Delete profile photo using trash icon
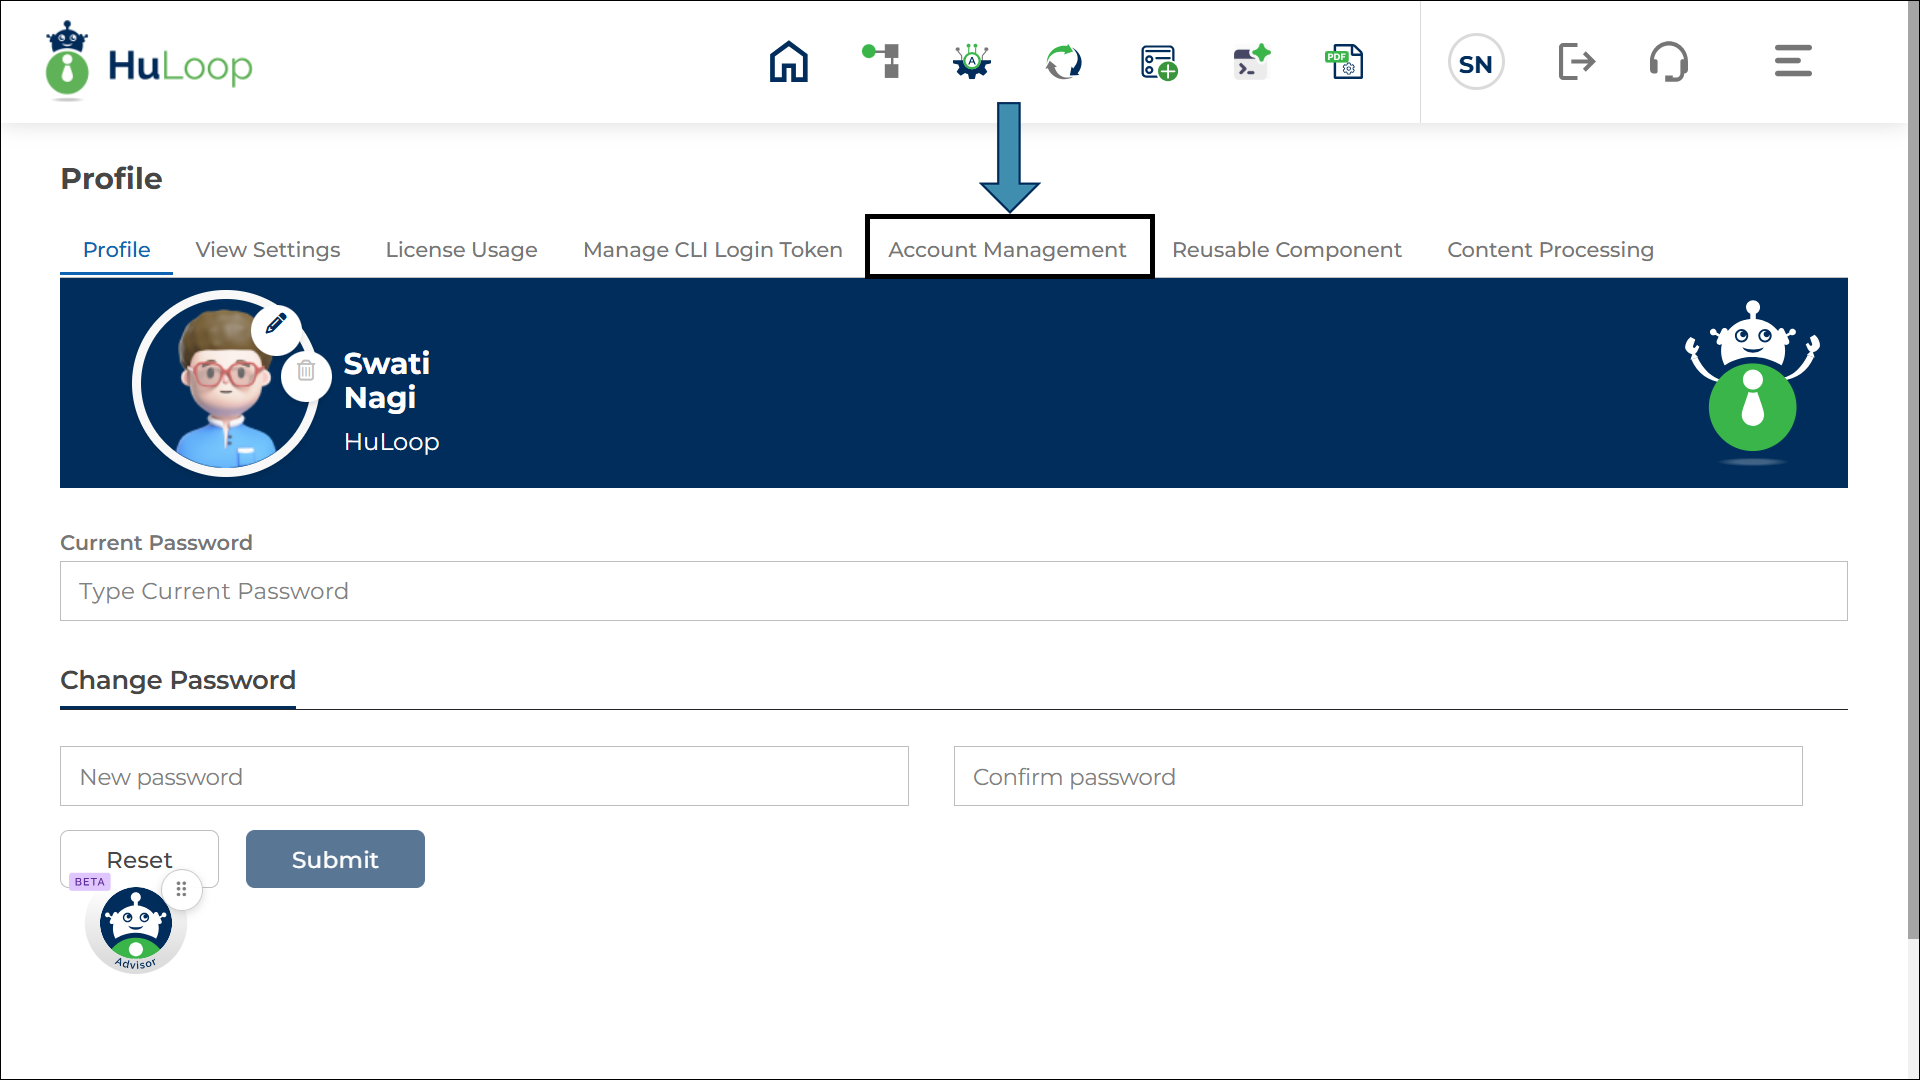This screenshot has width=1920, height=1080. click(x=306, y=371)
